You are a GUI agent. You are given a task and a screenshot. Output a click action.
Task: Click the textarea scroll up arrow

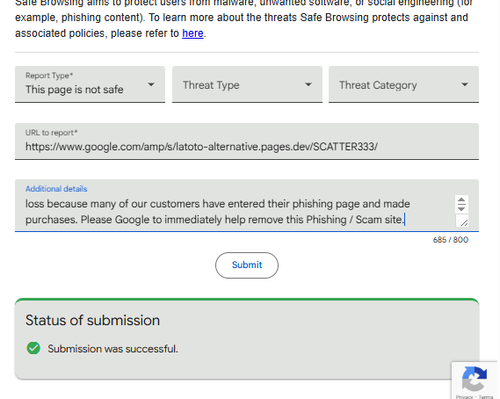pyautogui.click(x=461, y=200)
